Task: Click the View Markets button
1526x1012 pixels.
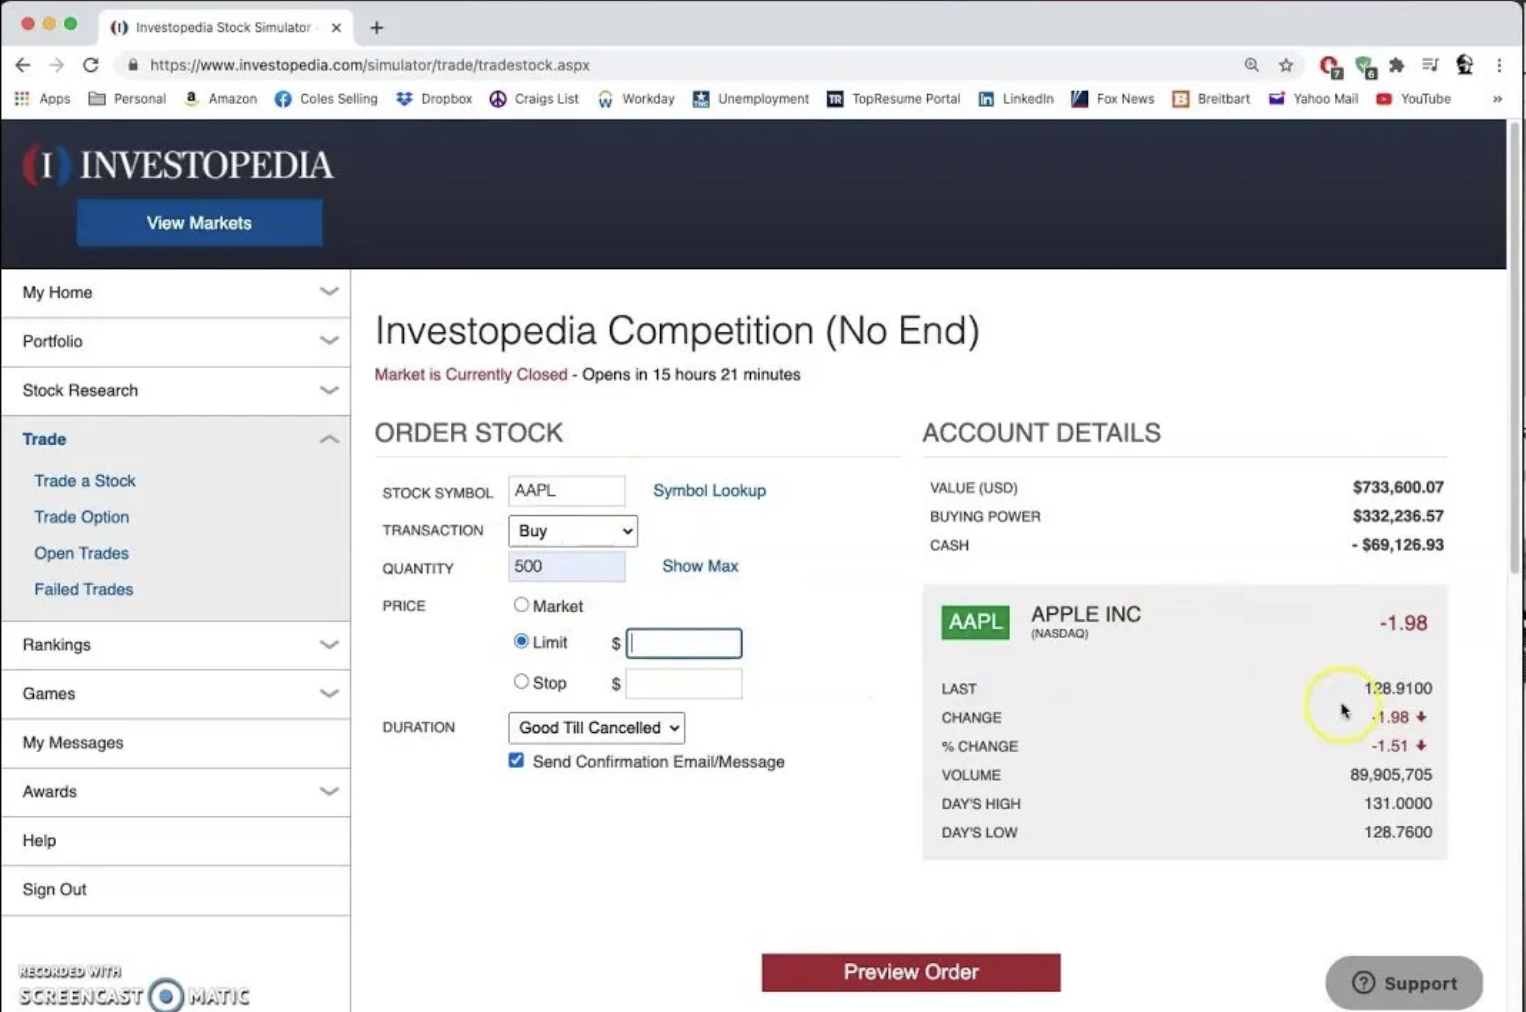Action: tap(199, 223)
